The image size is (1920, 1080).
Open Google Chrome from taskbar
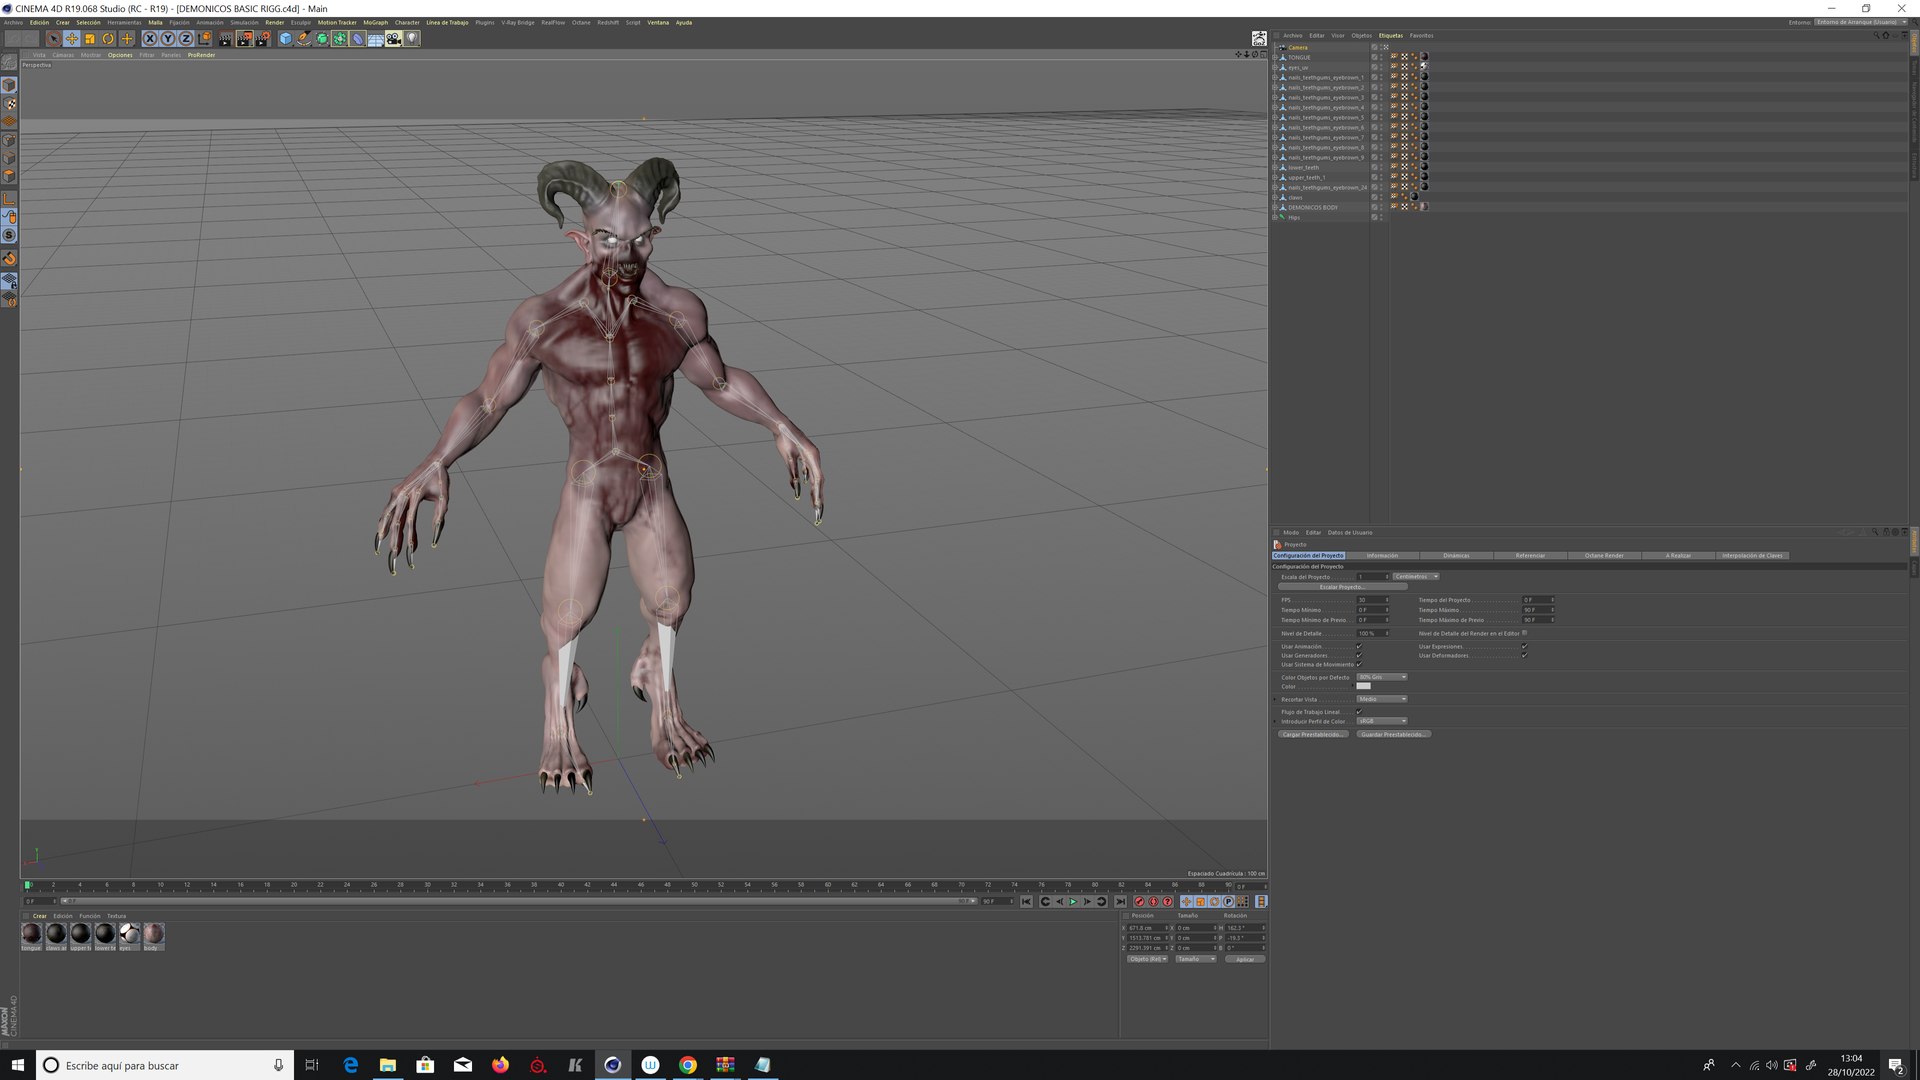688,1065
